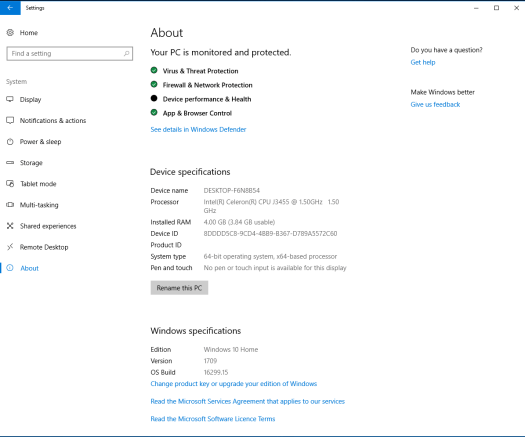Click the Shared experiences icon
Viewport: 525px width, 437px height.
click(10, 226)
